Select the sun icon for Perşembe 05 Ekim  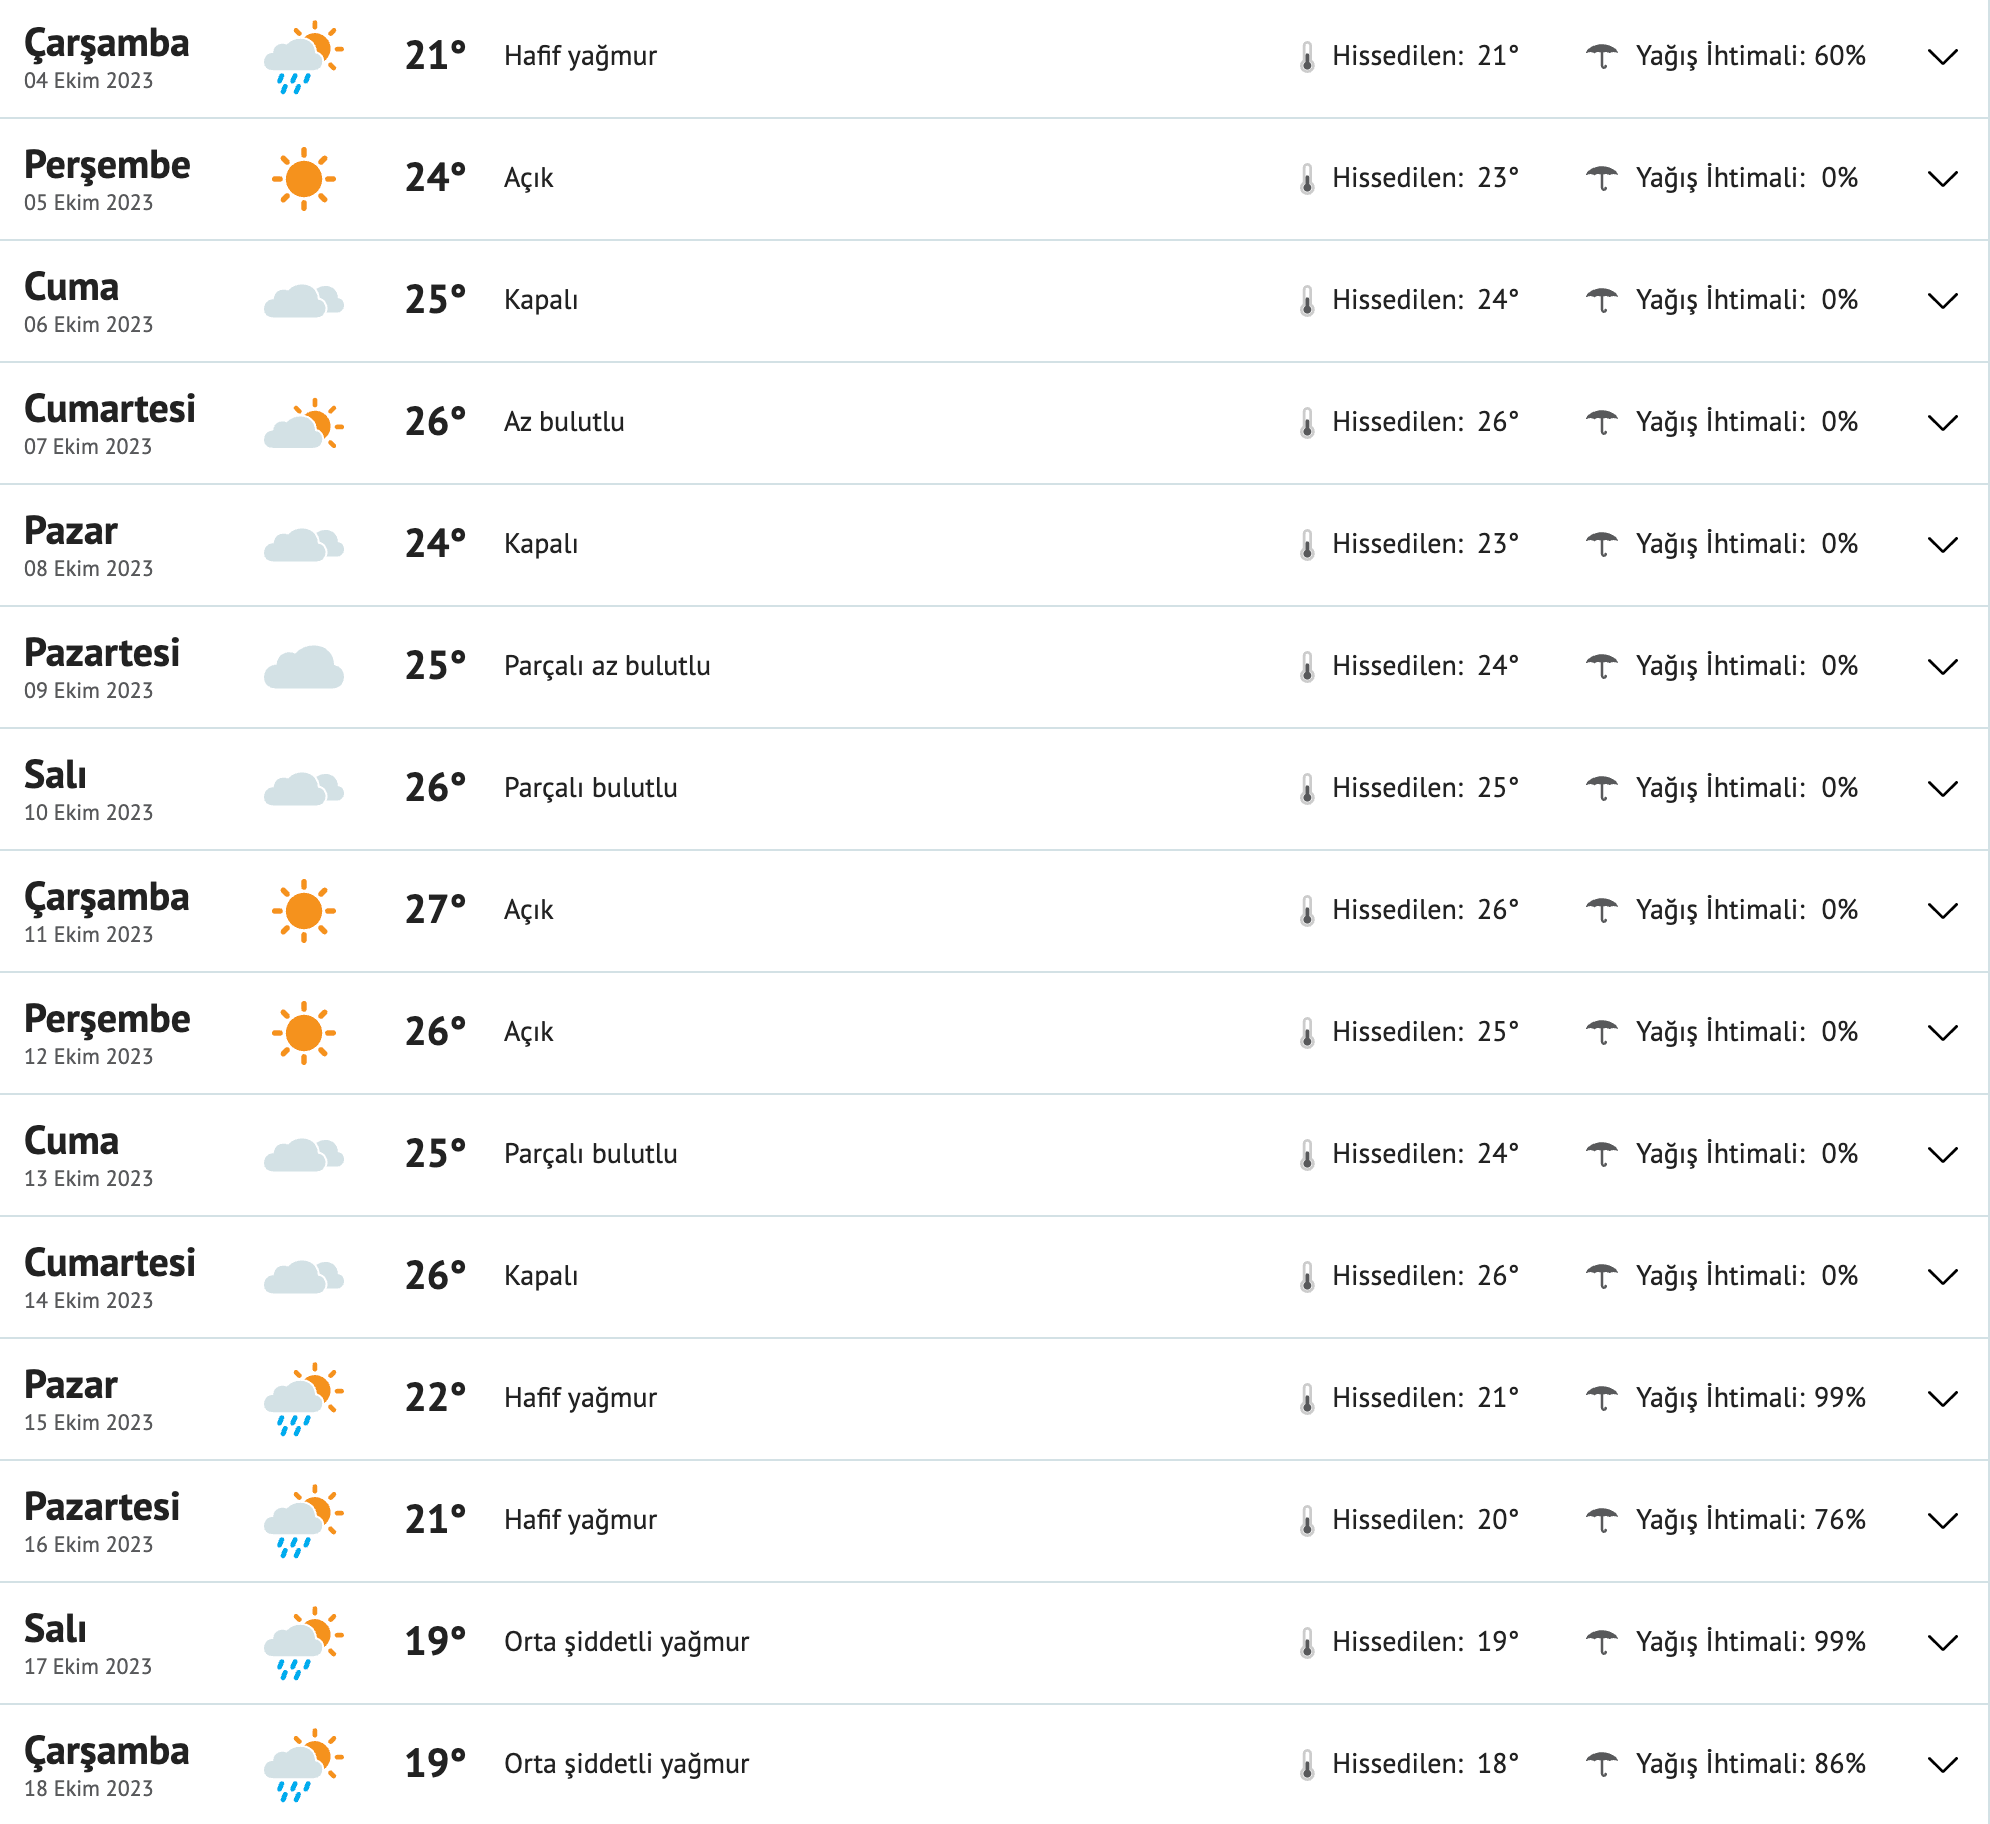point(302,179)
